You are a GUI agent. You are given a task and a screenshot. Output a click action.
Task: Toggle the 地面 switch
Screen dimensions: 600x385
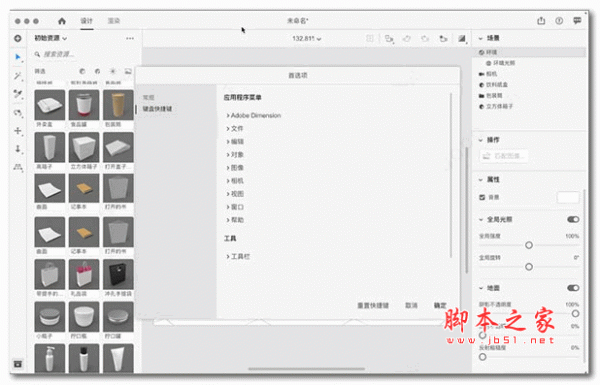[x=573, y=288]
